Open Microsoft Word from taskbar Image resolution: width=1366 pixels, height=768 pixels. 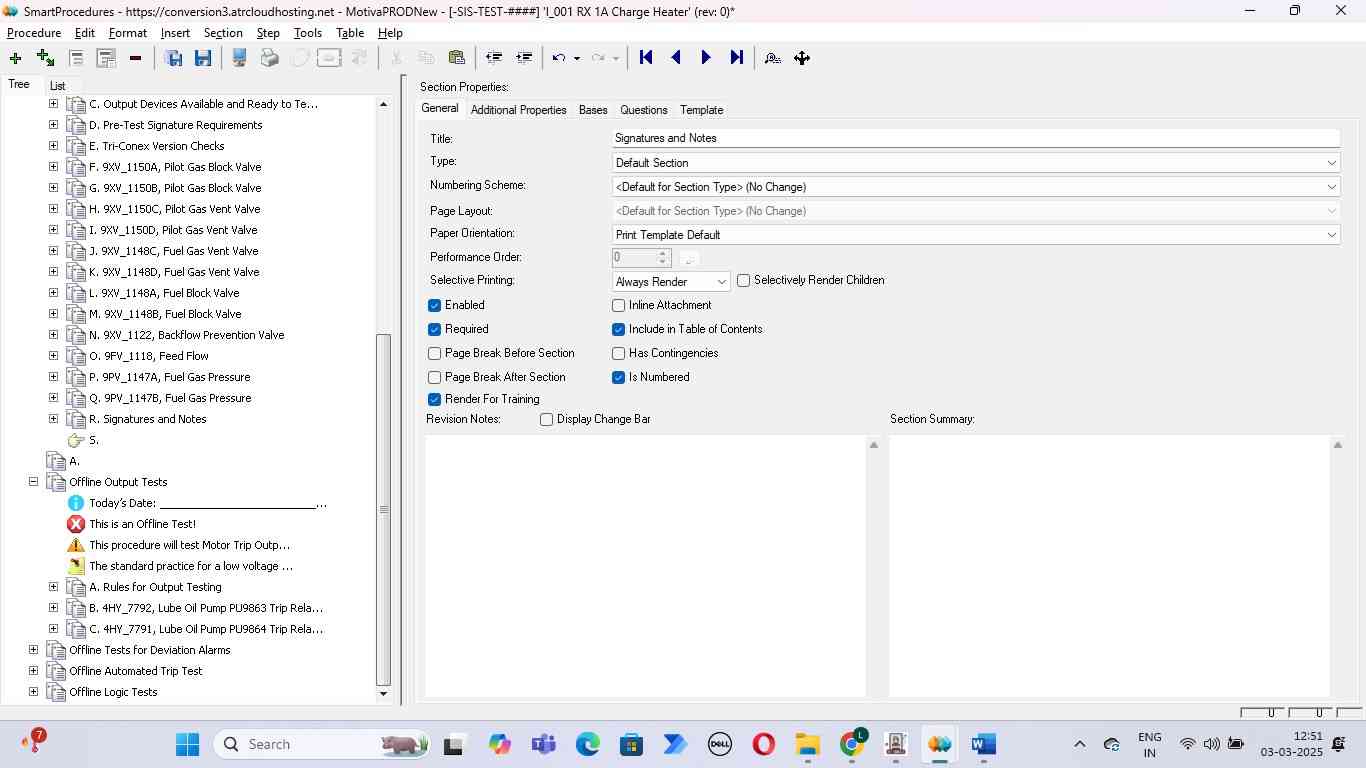(984, 744)
